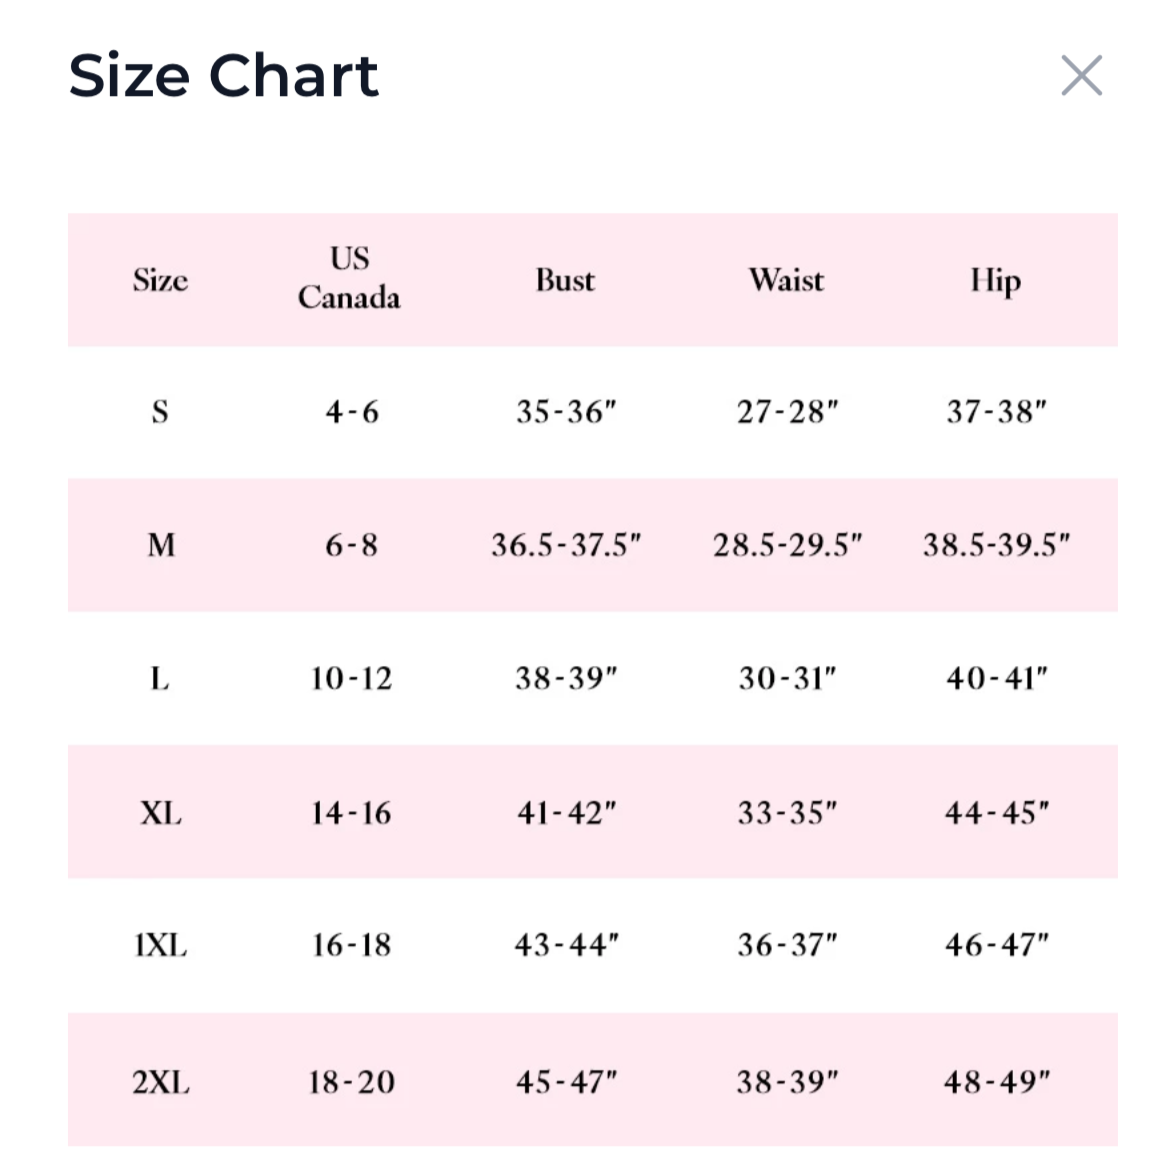Select the 45-47" bust measurement
Image resolution: width=1163 pixels, height=1165 pixels.
coord(566,1081)
